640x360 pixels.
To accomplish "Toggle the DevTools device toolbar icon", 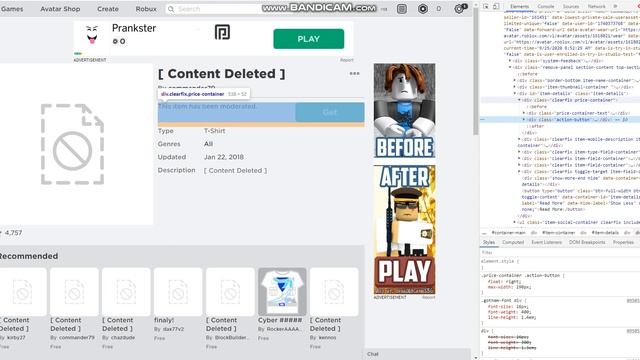I will pos(496,6).
